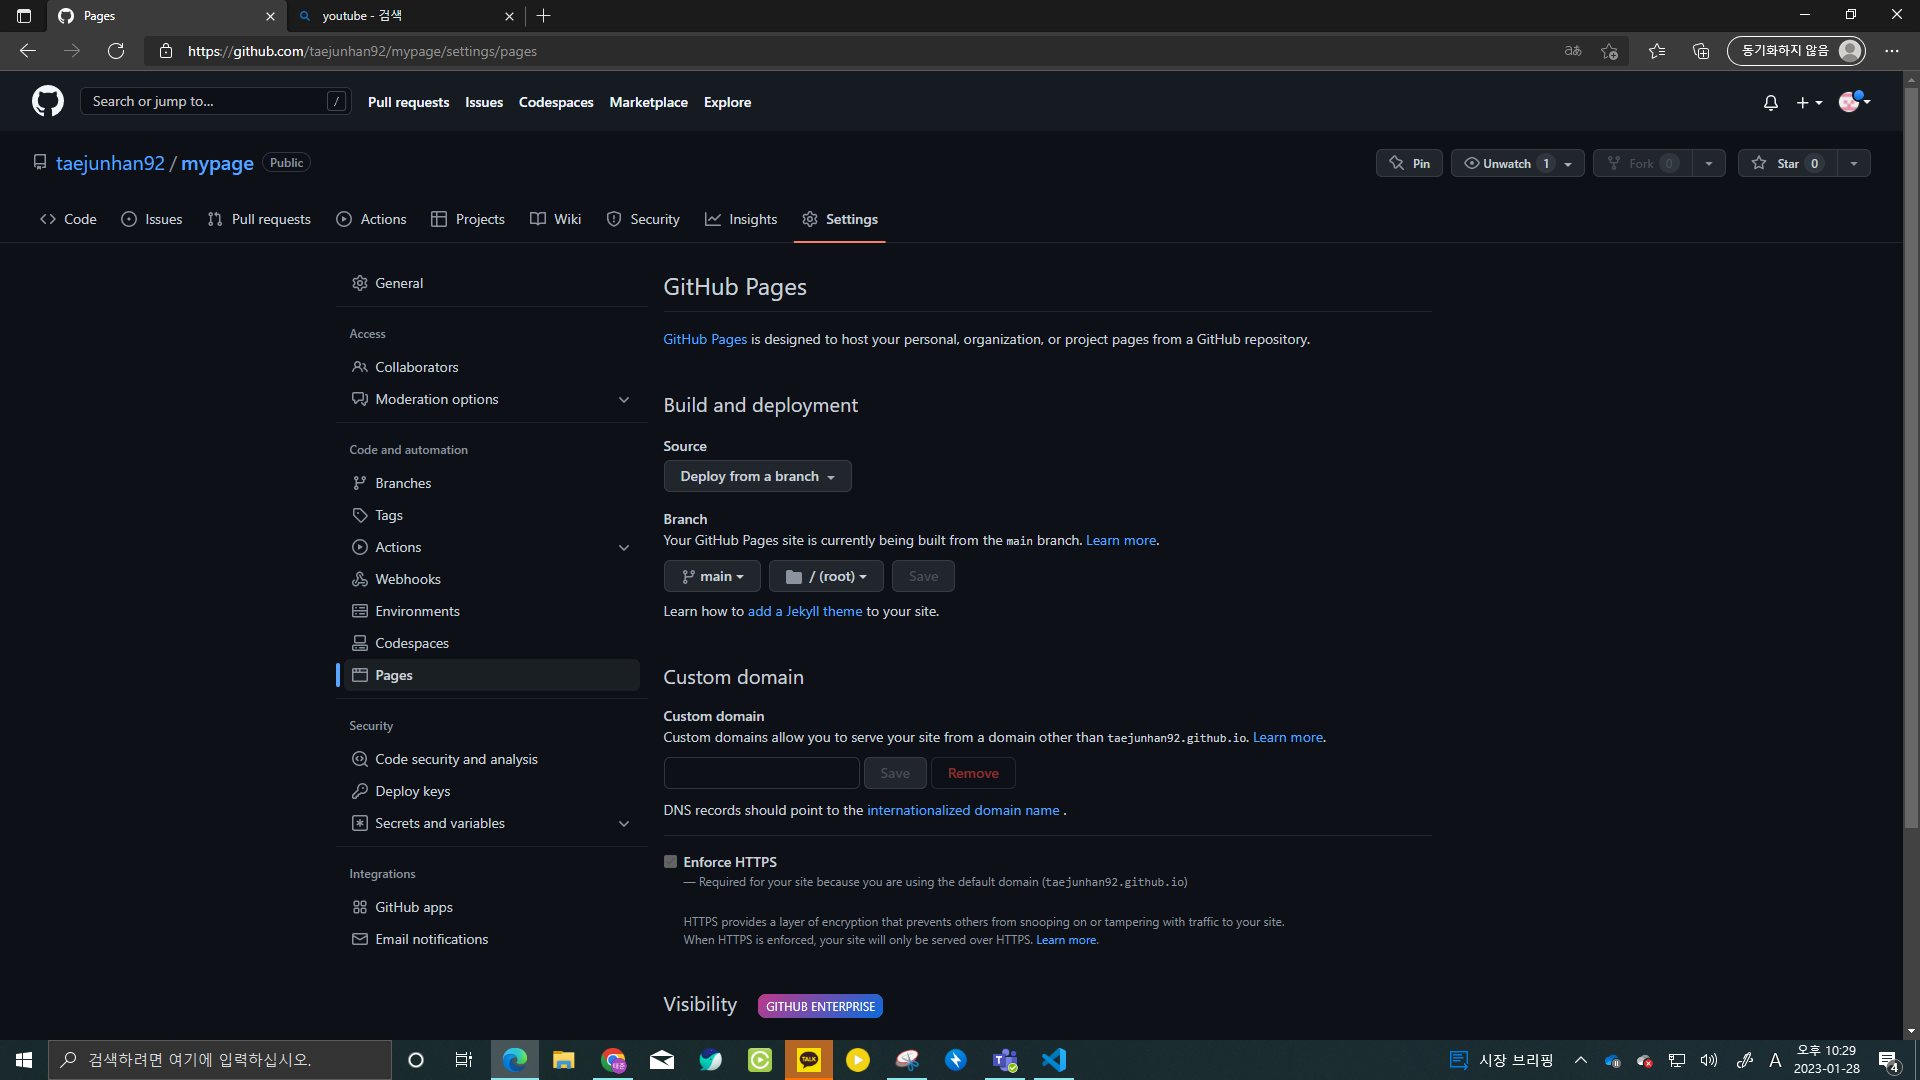Viewport: 1920px width, 1080px height.
Task: Open the / (root) folder dropdown
Action: click(826, 576)
